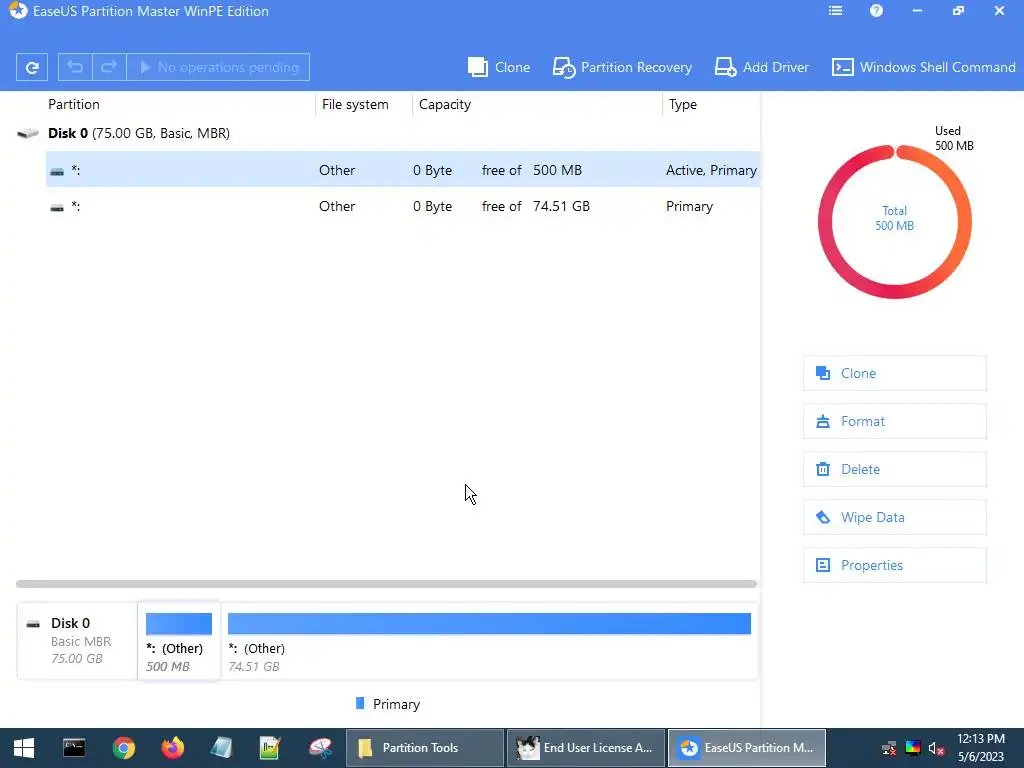Image resolution: width=1024 pixels, height=768 pixels.
Task: Click the refresh disk icon
Action: pos(31,67)
